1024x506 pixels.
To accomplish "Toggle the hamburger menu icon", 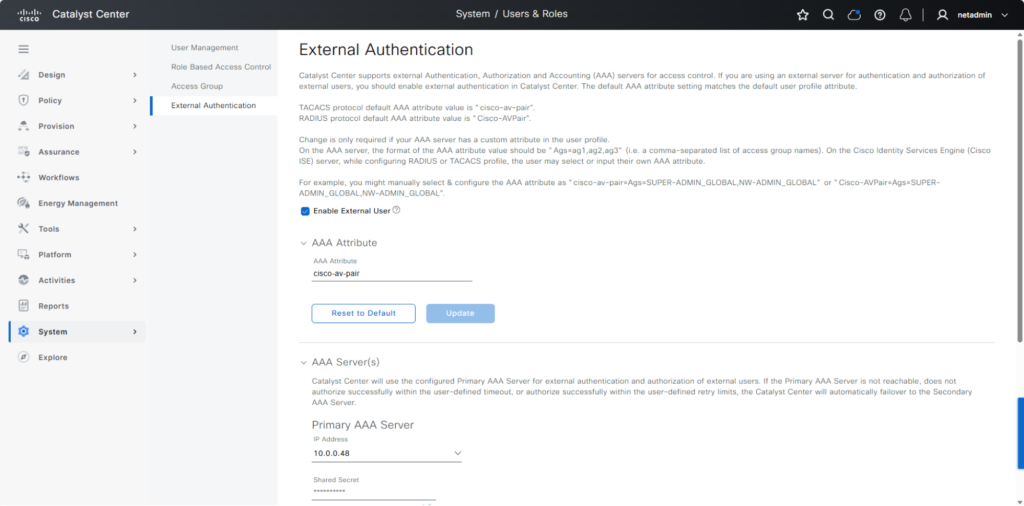I will (x=23, y=49).
